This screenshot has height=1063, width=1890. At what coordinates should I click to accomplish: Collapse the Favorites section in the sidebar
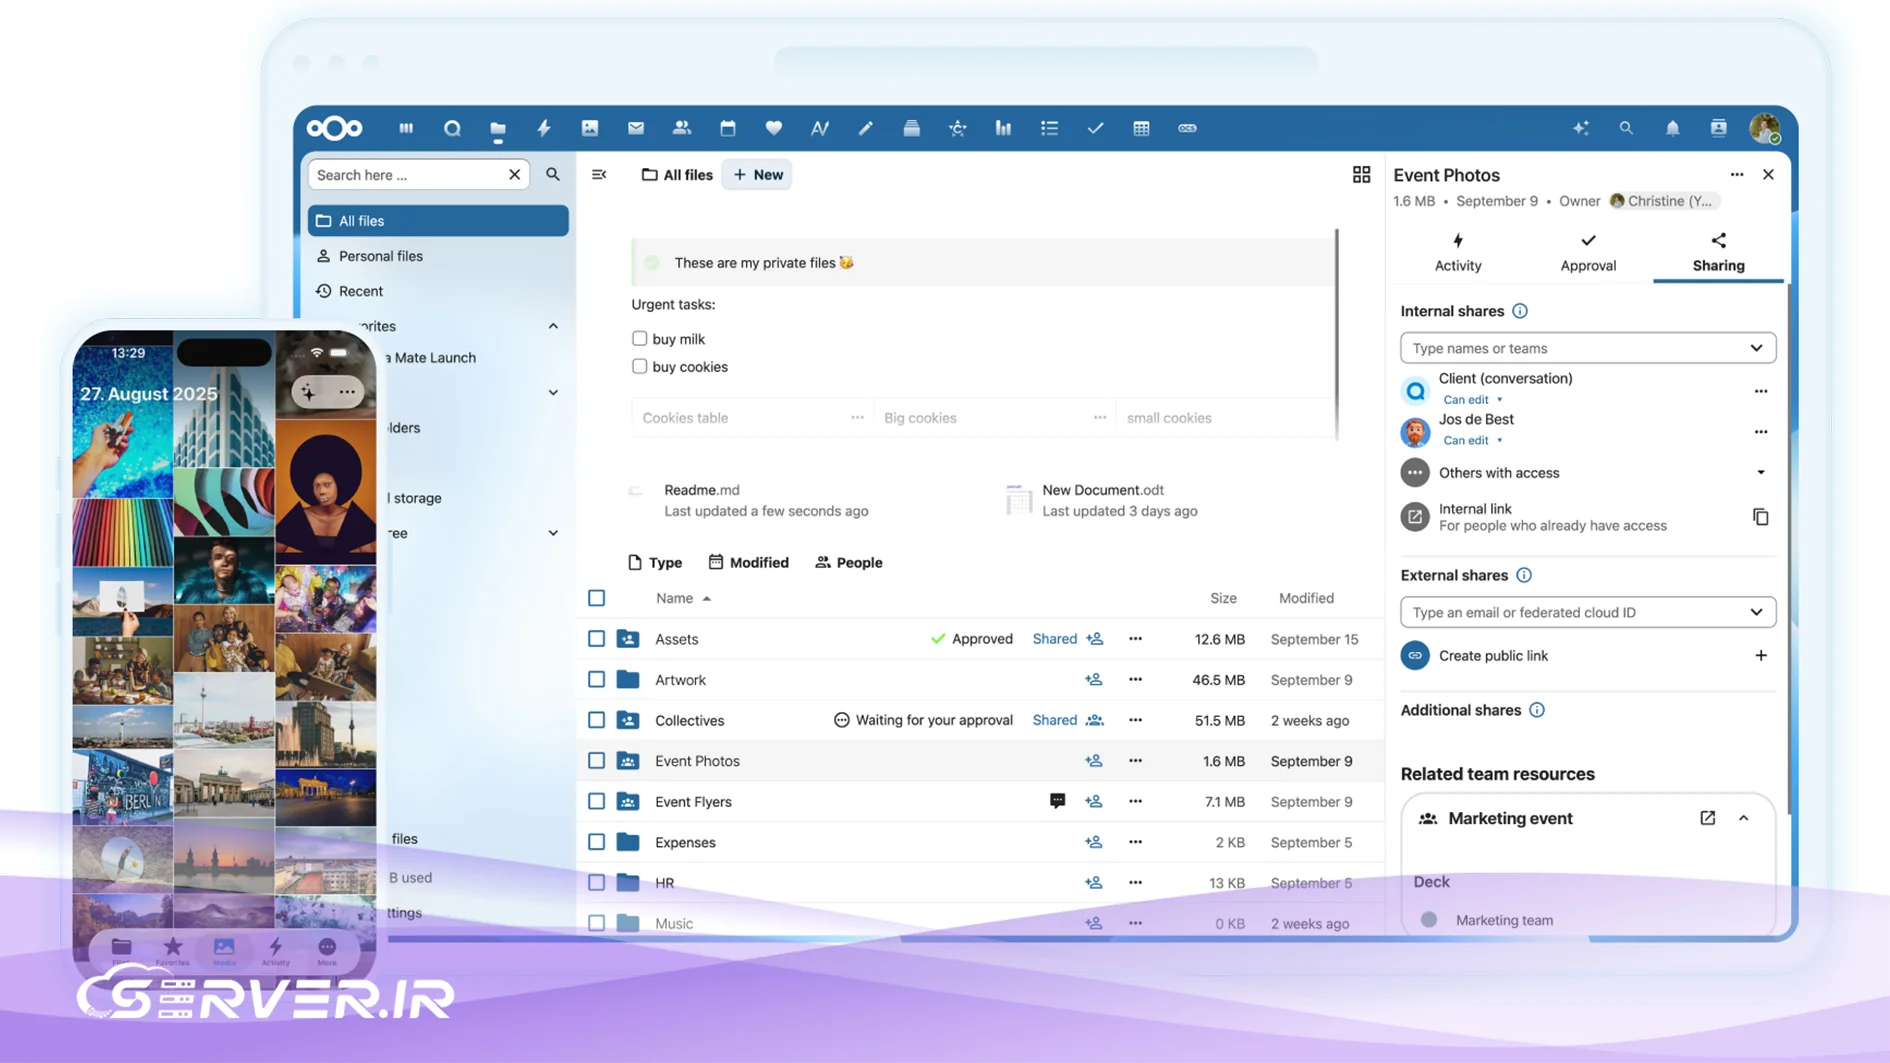553,326
